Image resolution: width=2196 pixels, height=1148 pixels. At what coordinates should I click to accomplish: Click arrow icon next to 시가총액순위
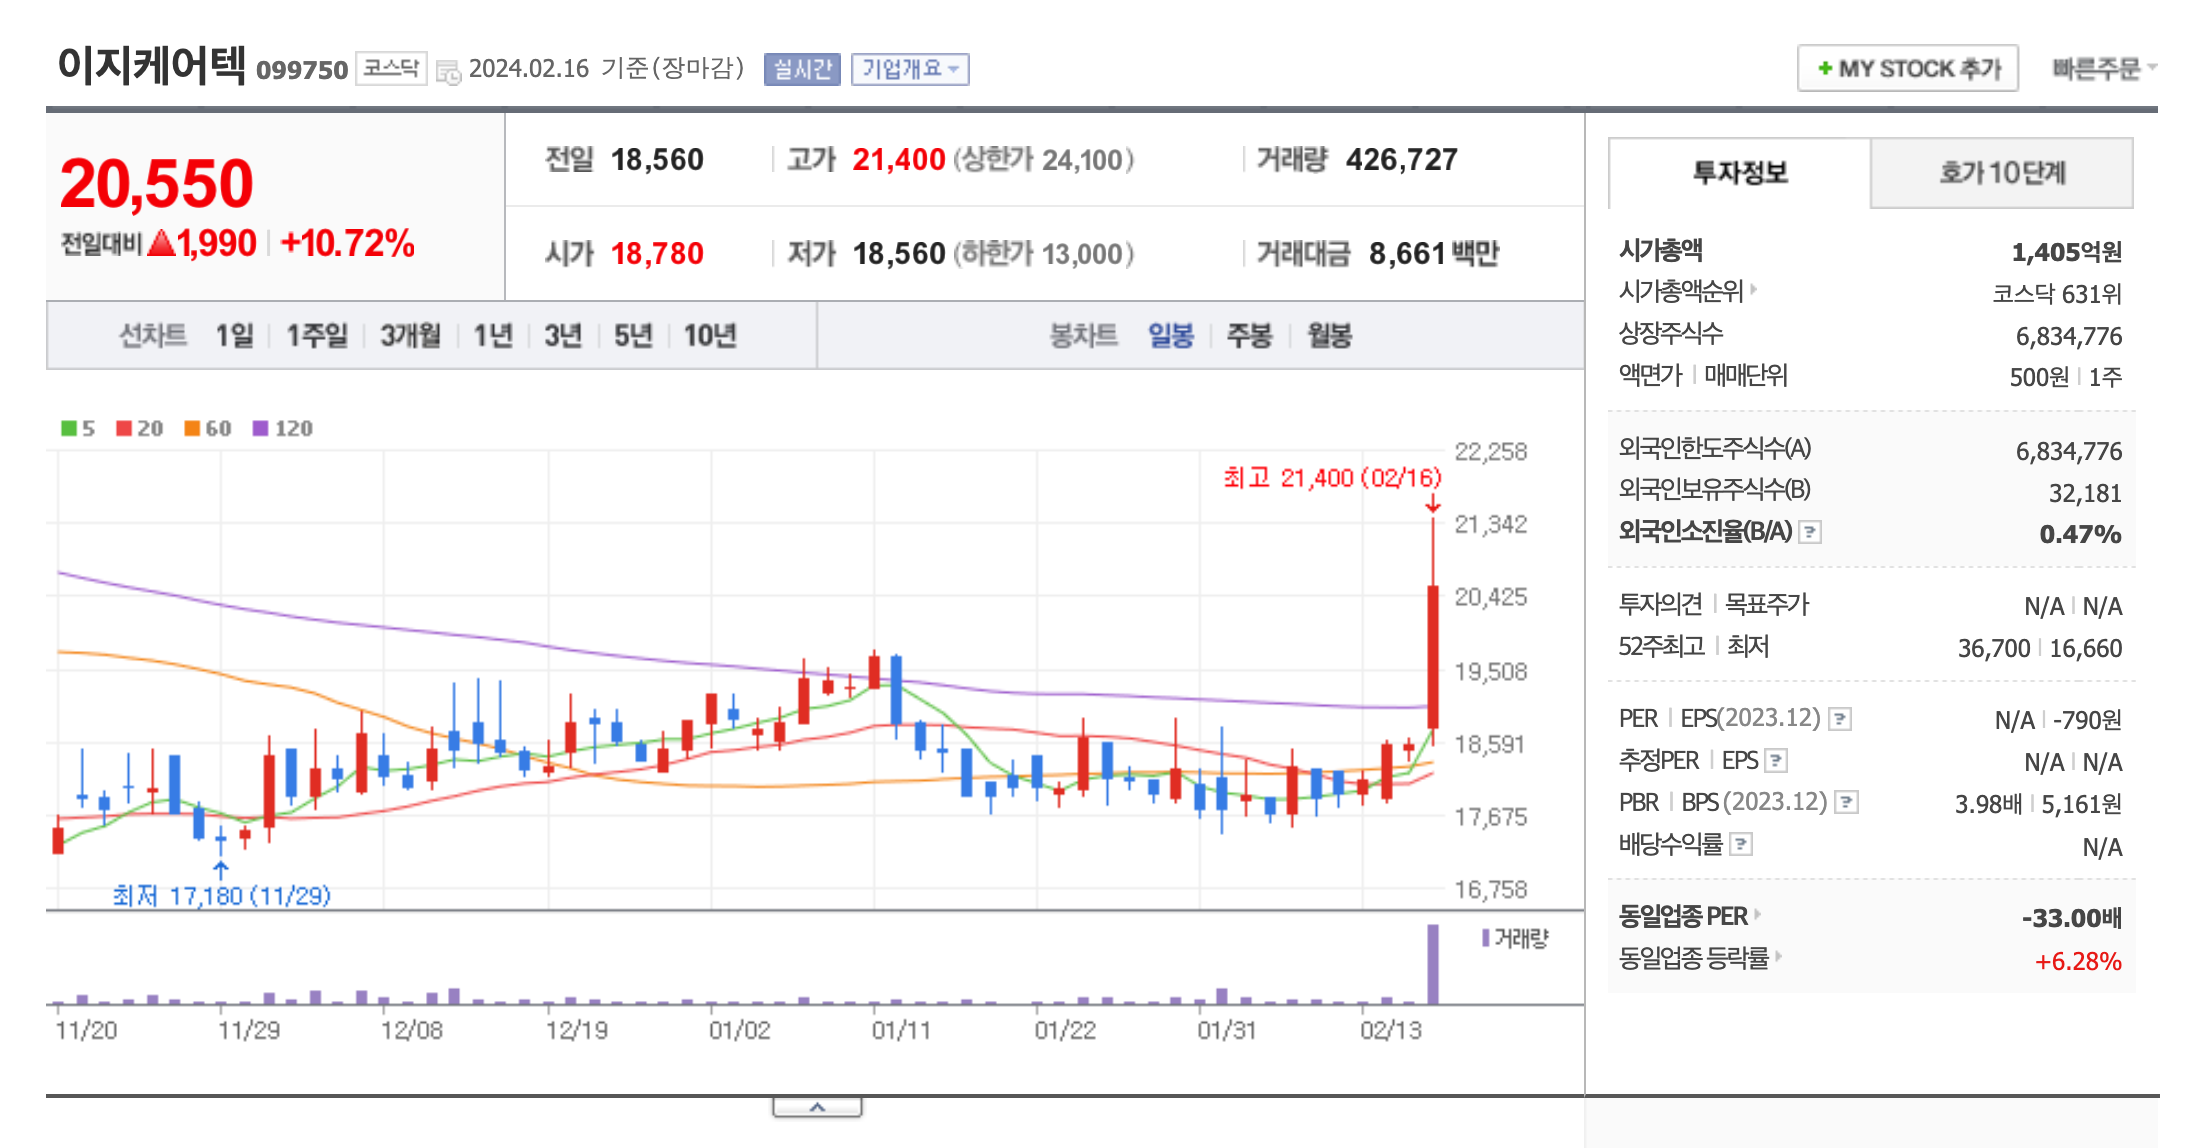[1754, 290]
